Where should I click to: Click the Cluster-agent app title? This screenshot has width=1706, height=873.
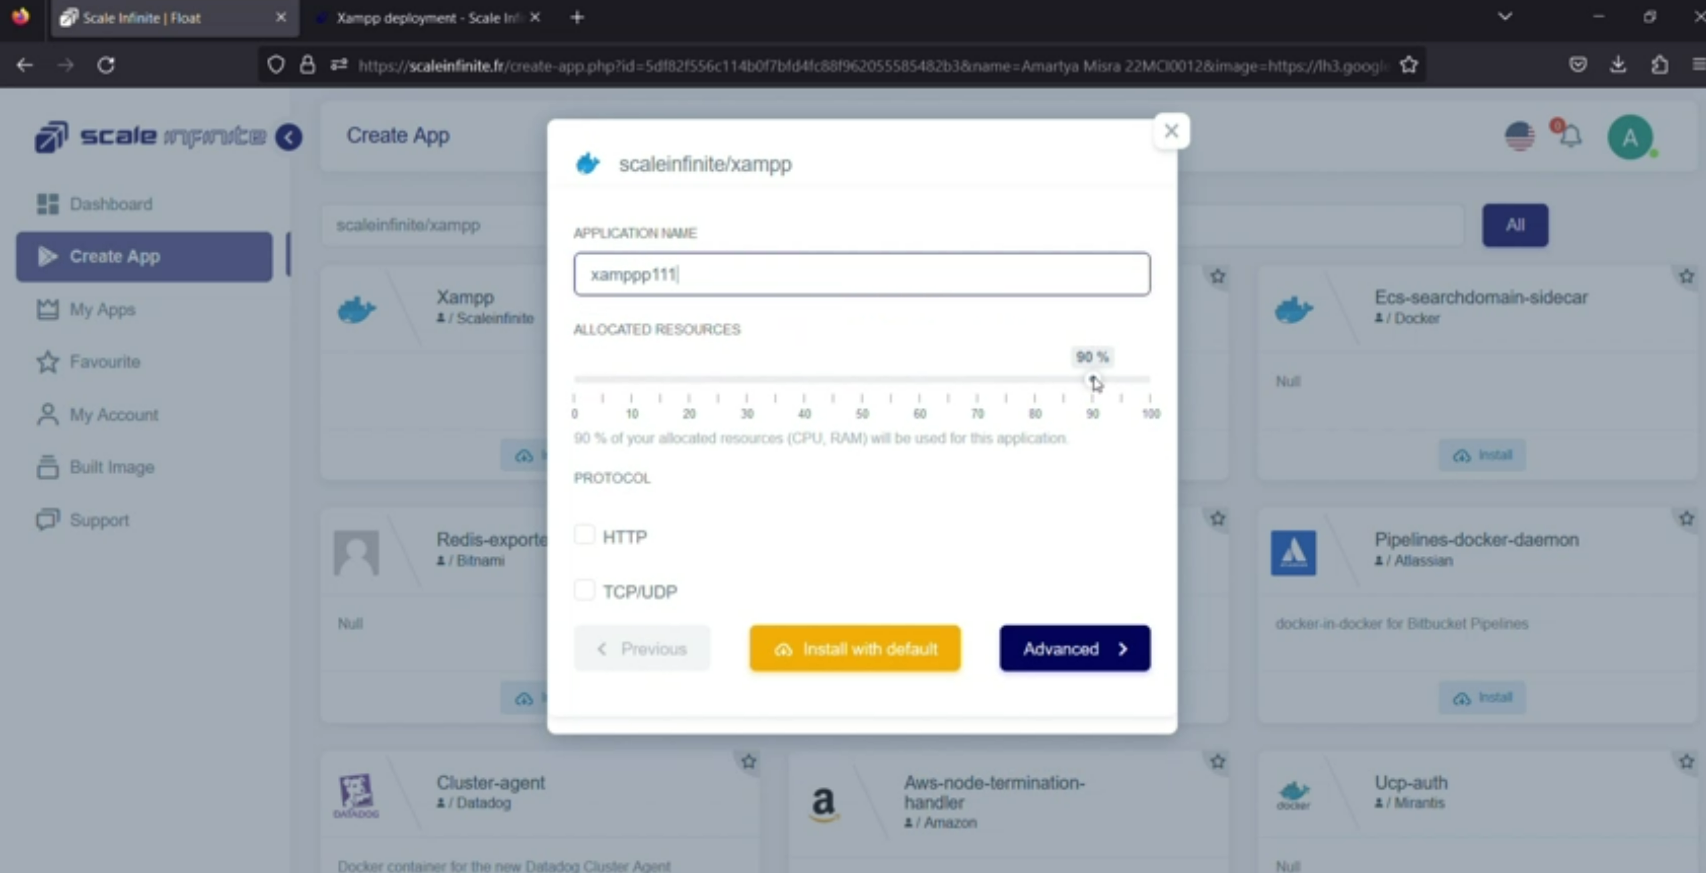pyautogui.click(x=491, y=783)
